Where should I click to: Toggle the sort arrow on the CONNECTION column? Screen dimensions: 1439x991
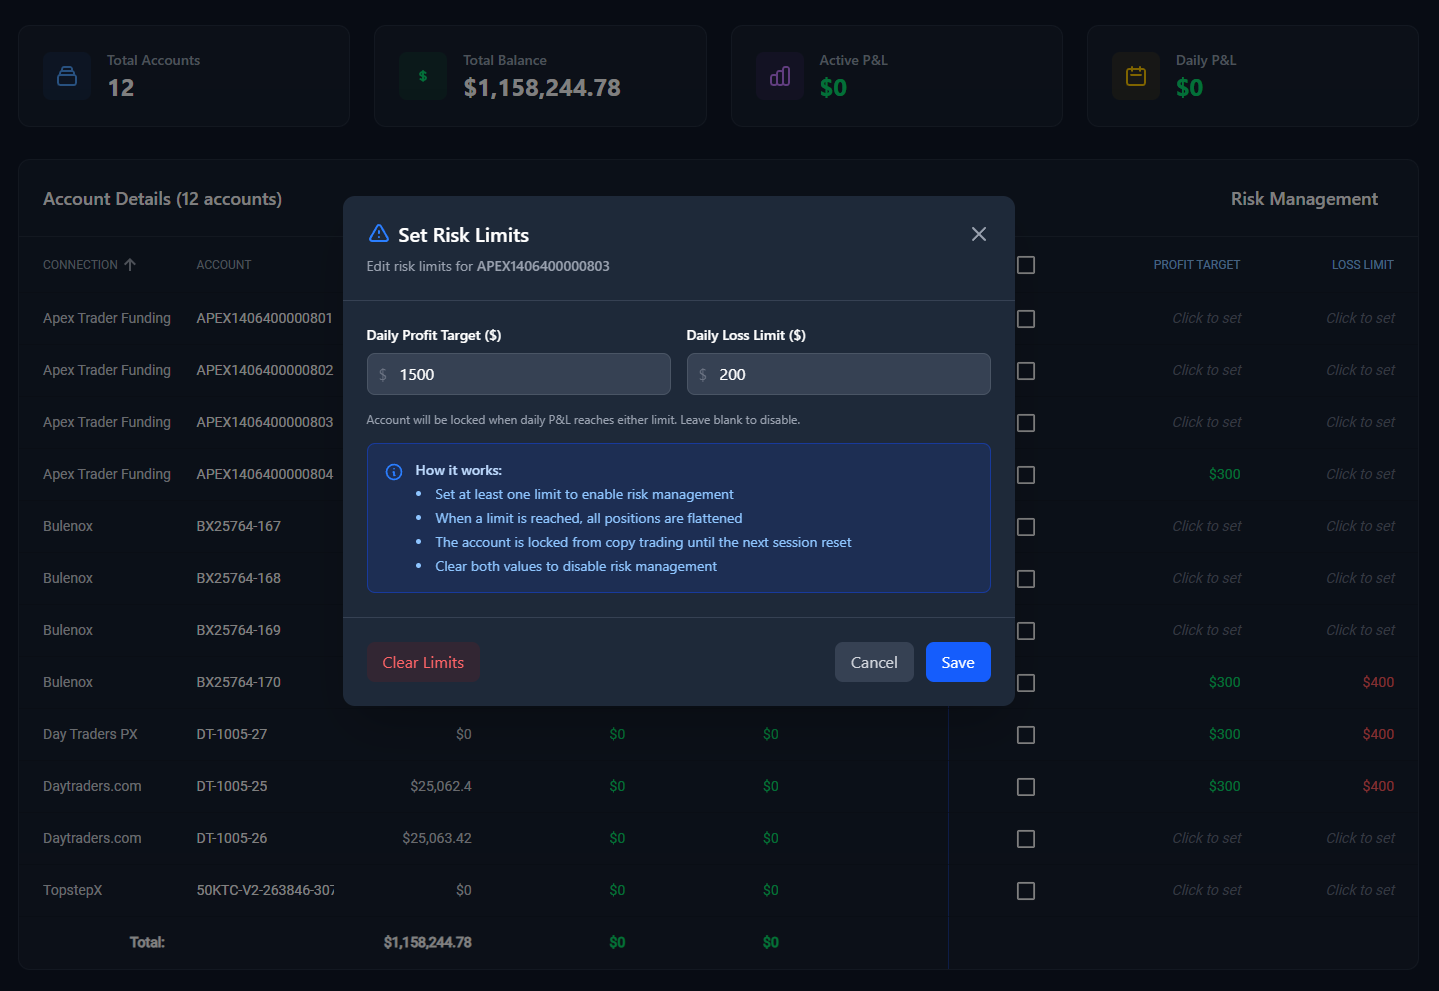click(131, 264)
